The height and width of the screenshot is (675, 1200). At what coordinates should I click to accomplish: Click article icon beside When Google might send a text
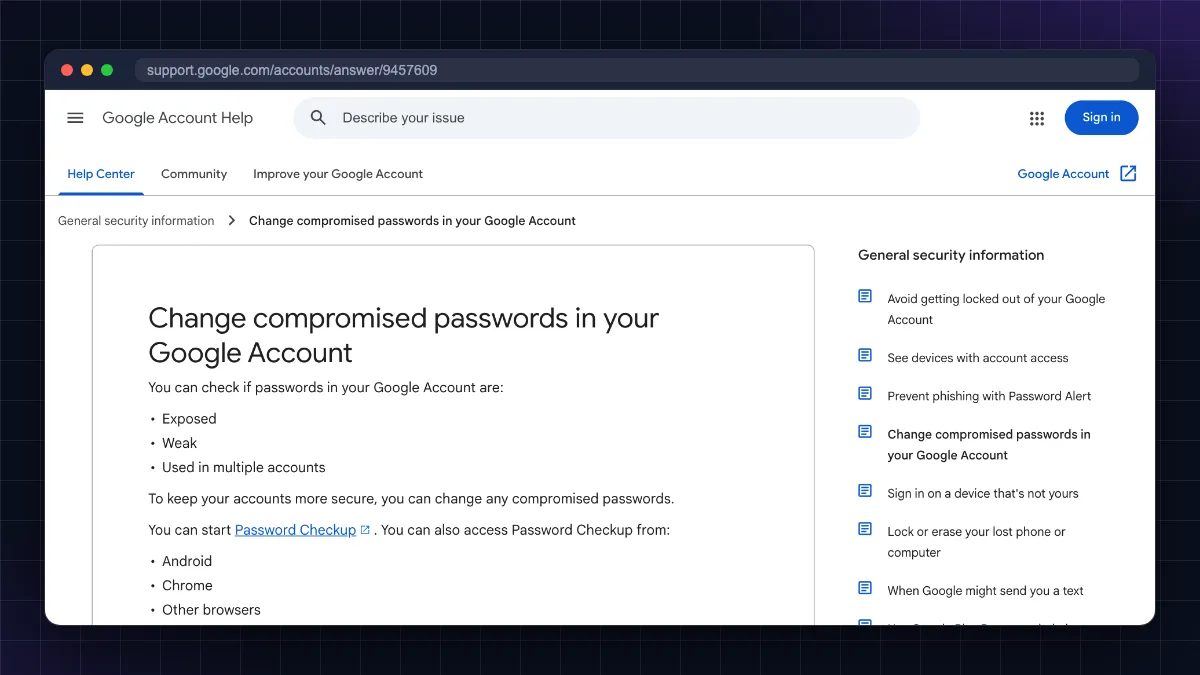tap(865, 587)
